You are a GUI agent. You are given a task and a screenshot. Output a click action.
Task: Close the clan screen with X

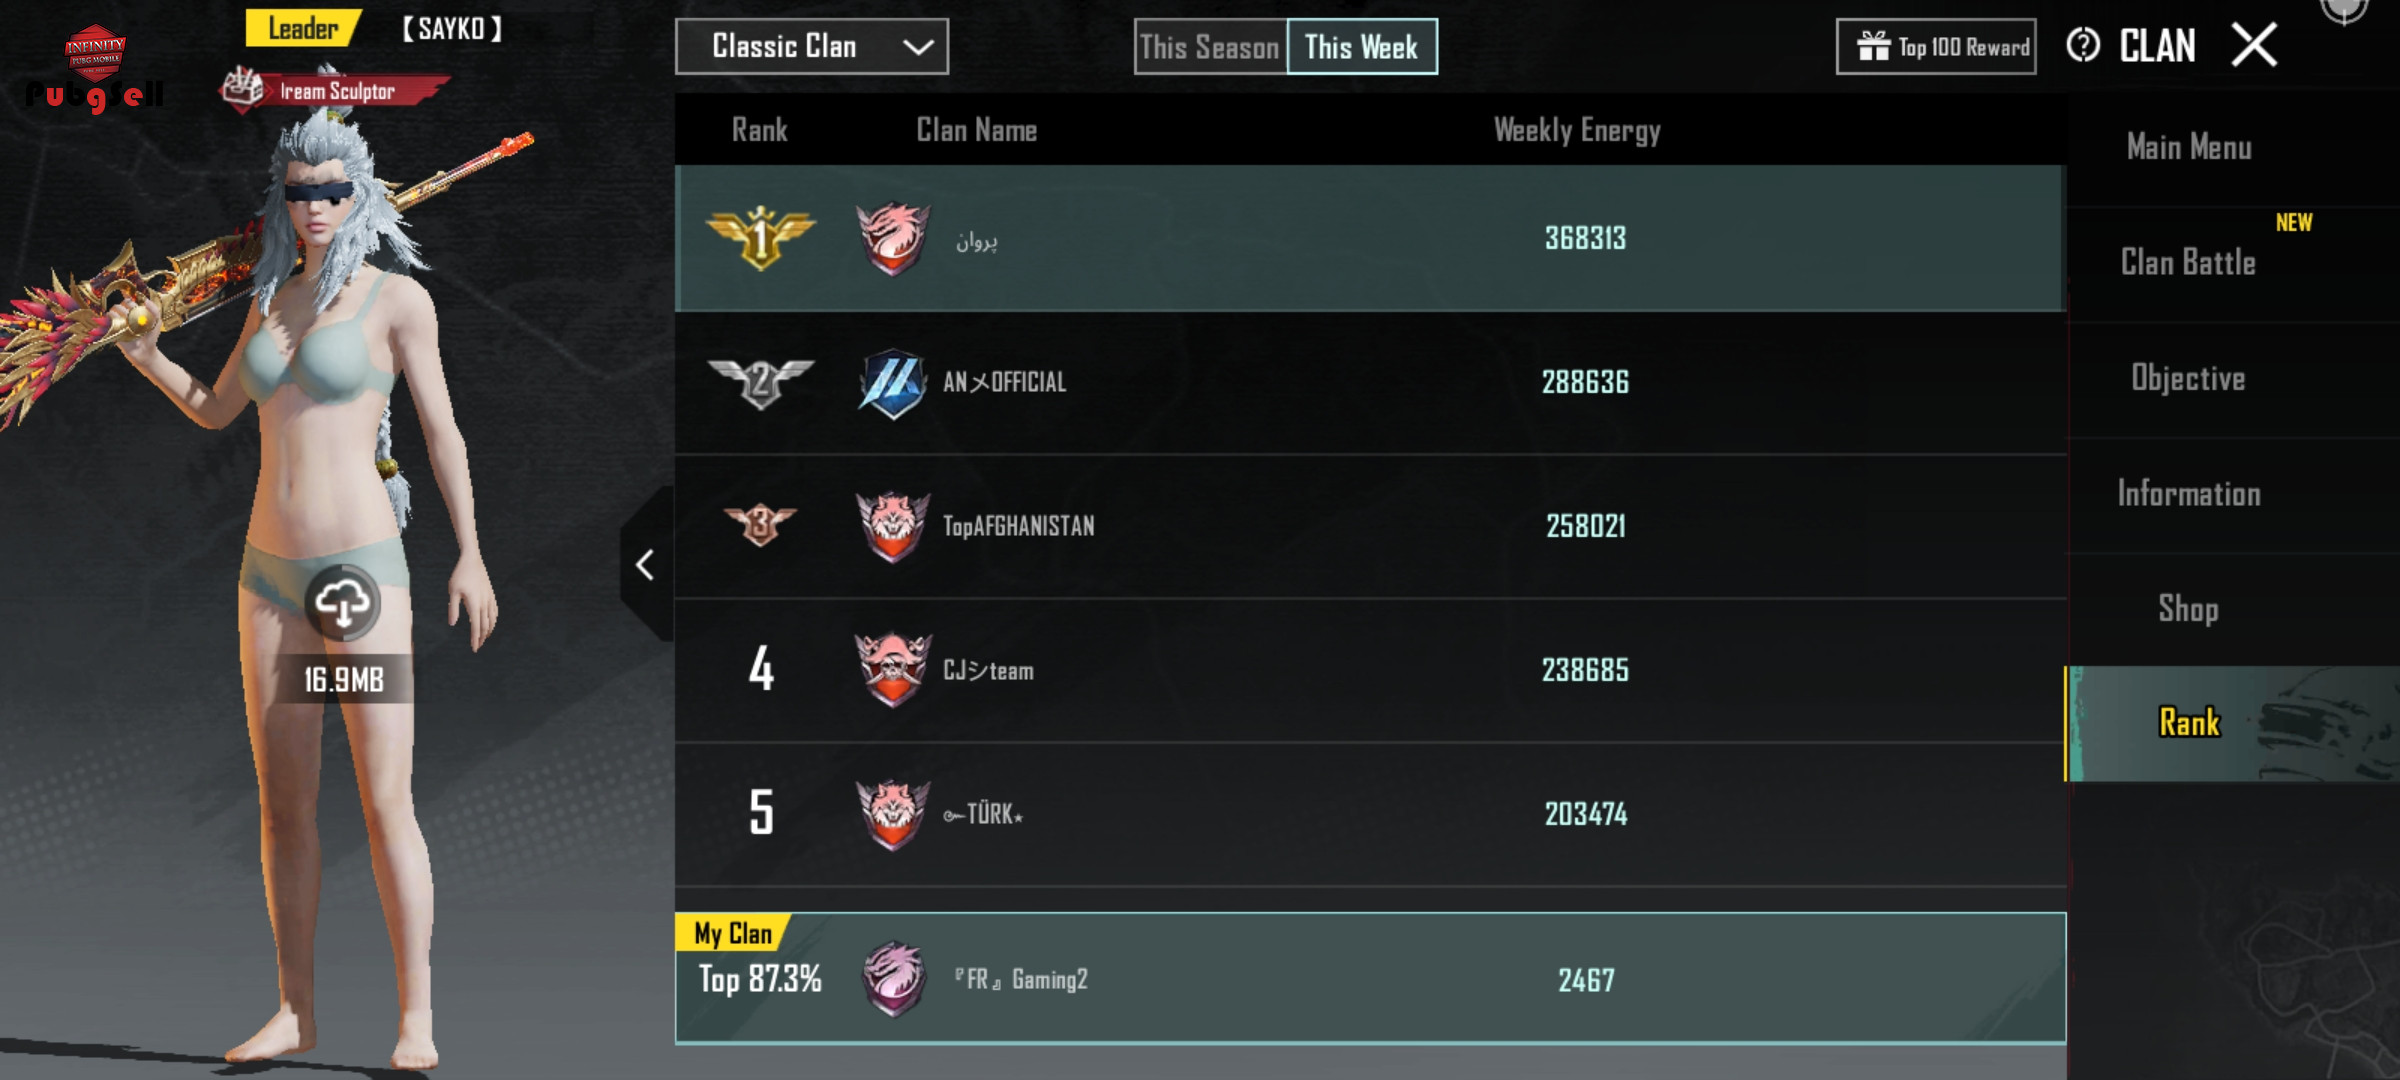(x=2254, y=45)
